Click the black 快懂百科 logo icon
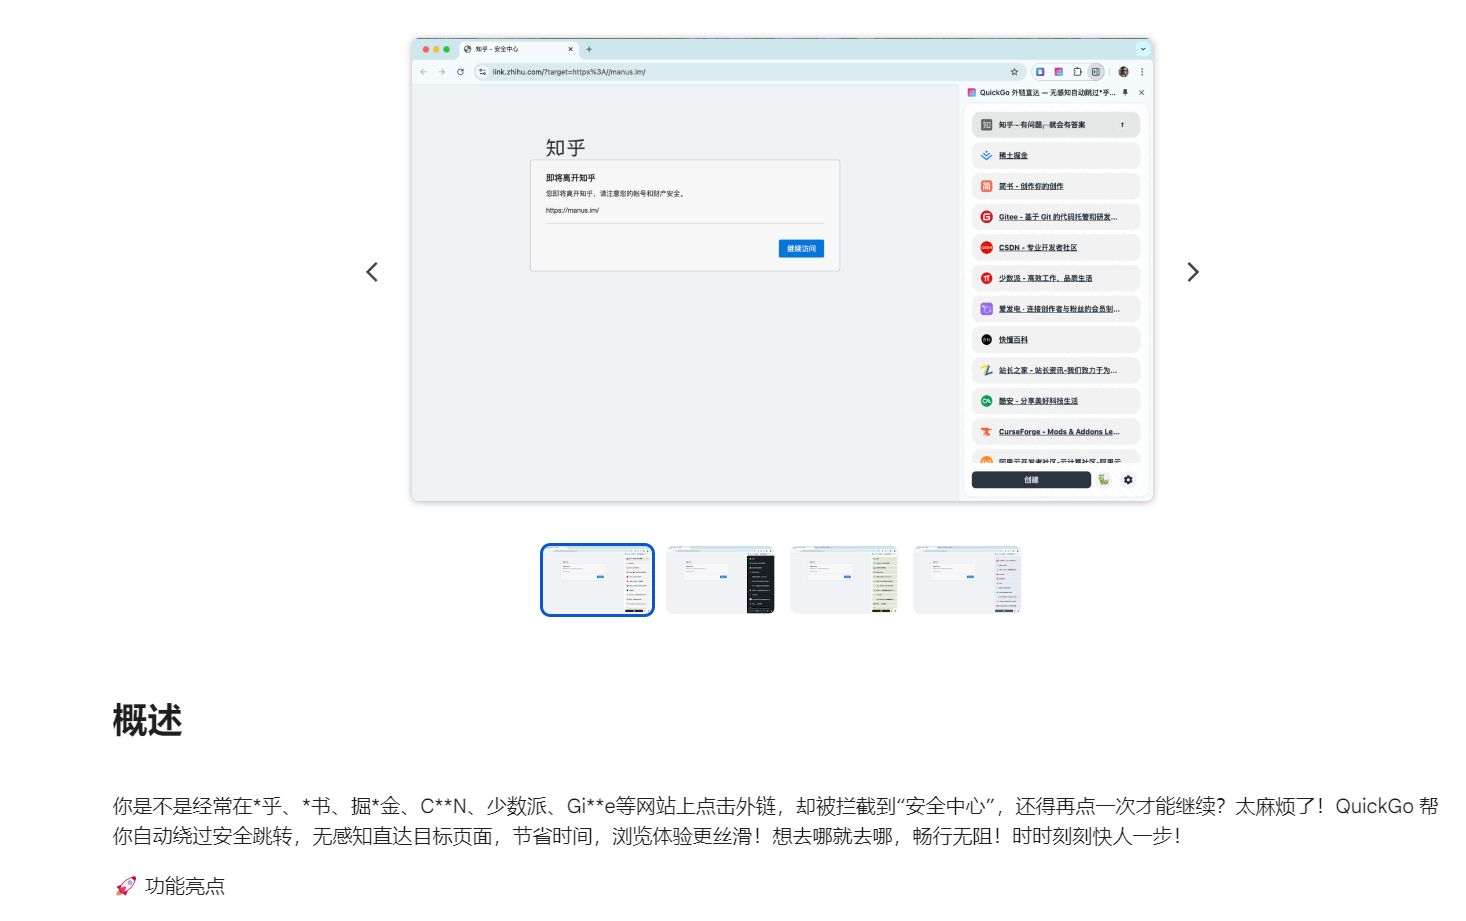The height and width of the screenshot is (921, 1466). [986, 340]
